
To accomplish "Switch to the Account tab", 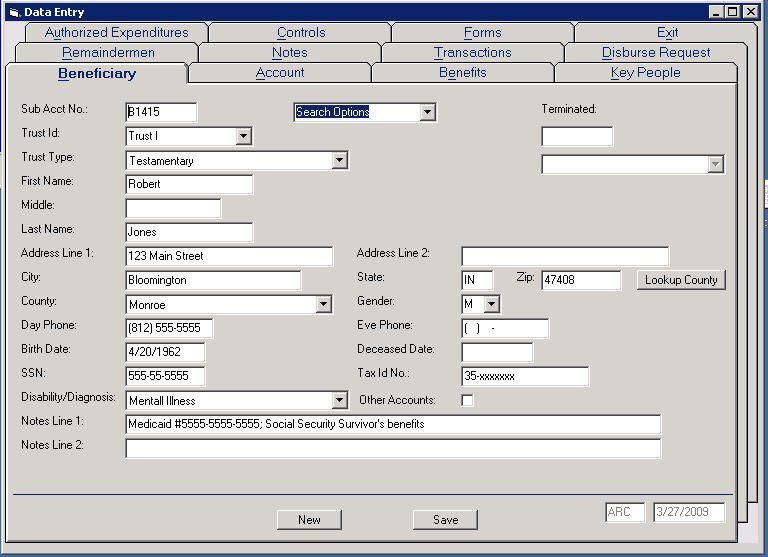I will tap(280, 73).
